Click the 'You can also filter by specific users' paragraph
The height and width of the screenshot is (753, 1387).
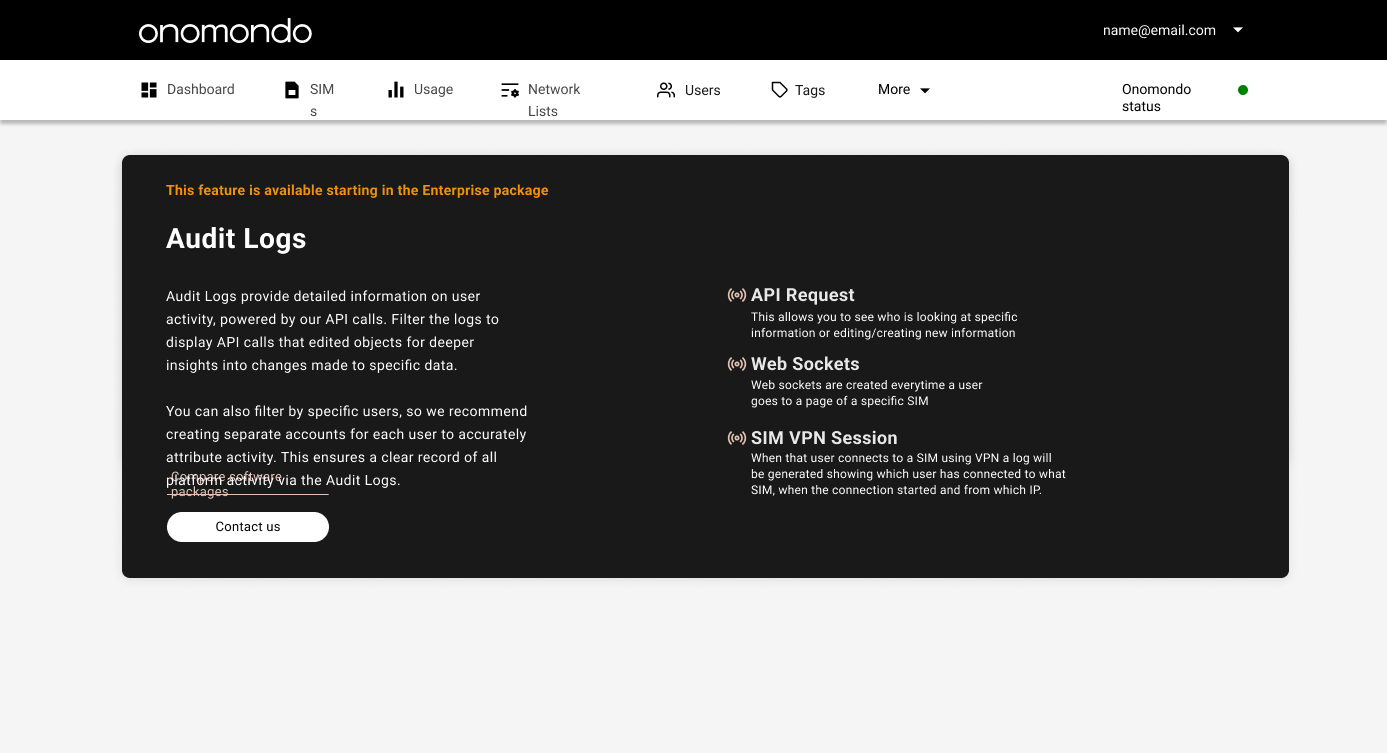(346, 446)
